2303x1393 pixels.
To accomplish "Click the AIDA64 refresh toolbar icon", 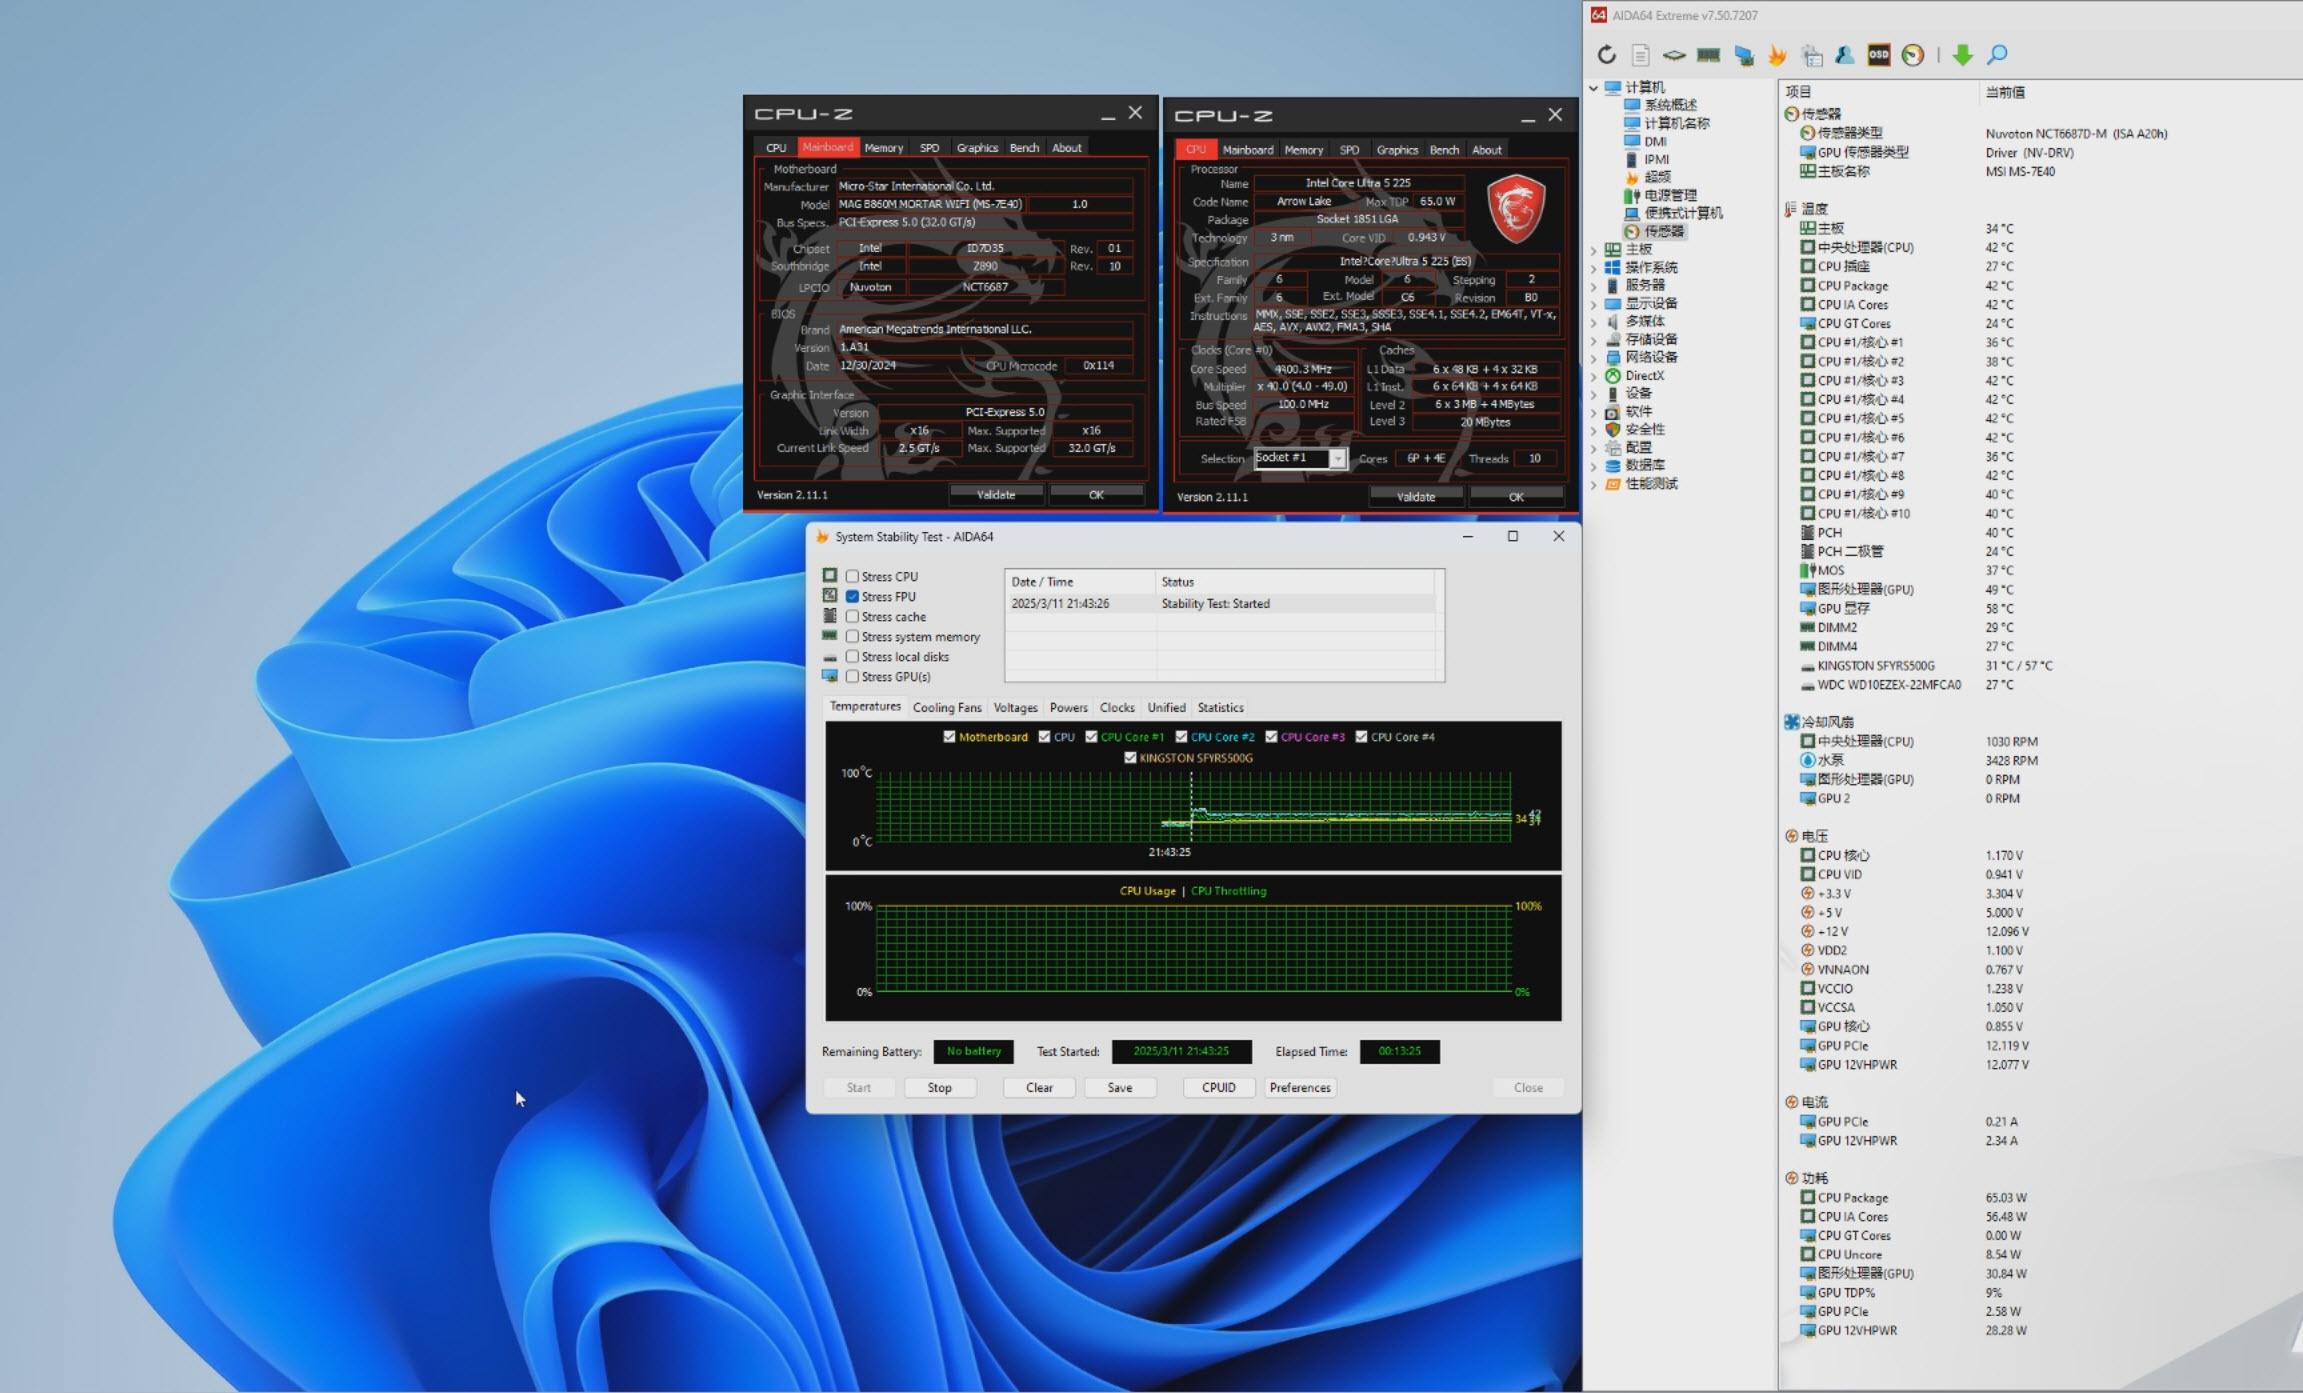I will pyautogui.click(x=1606, y=55).
